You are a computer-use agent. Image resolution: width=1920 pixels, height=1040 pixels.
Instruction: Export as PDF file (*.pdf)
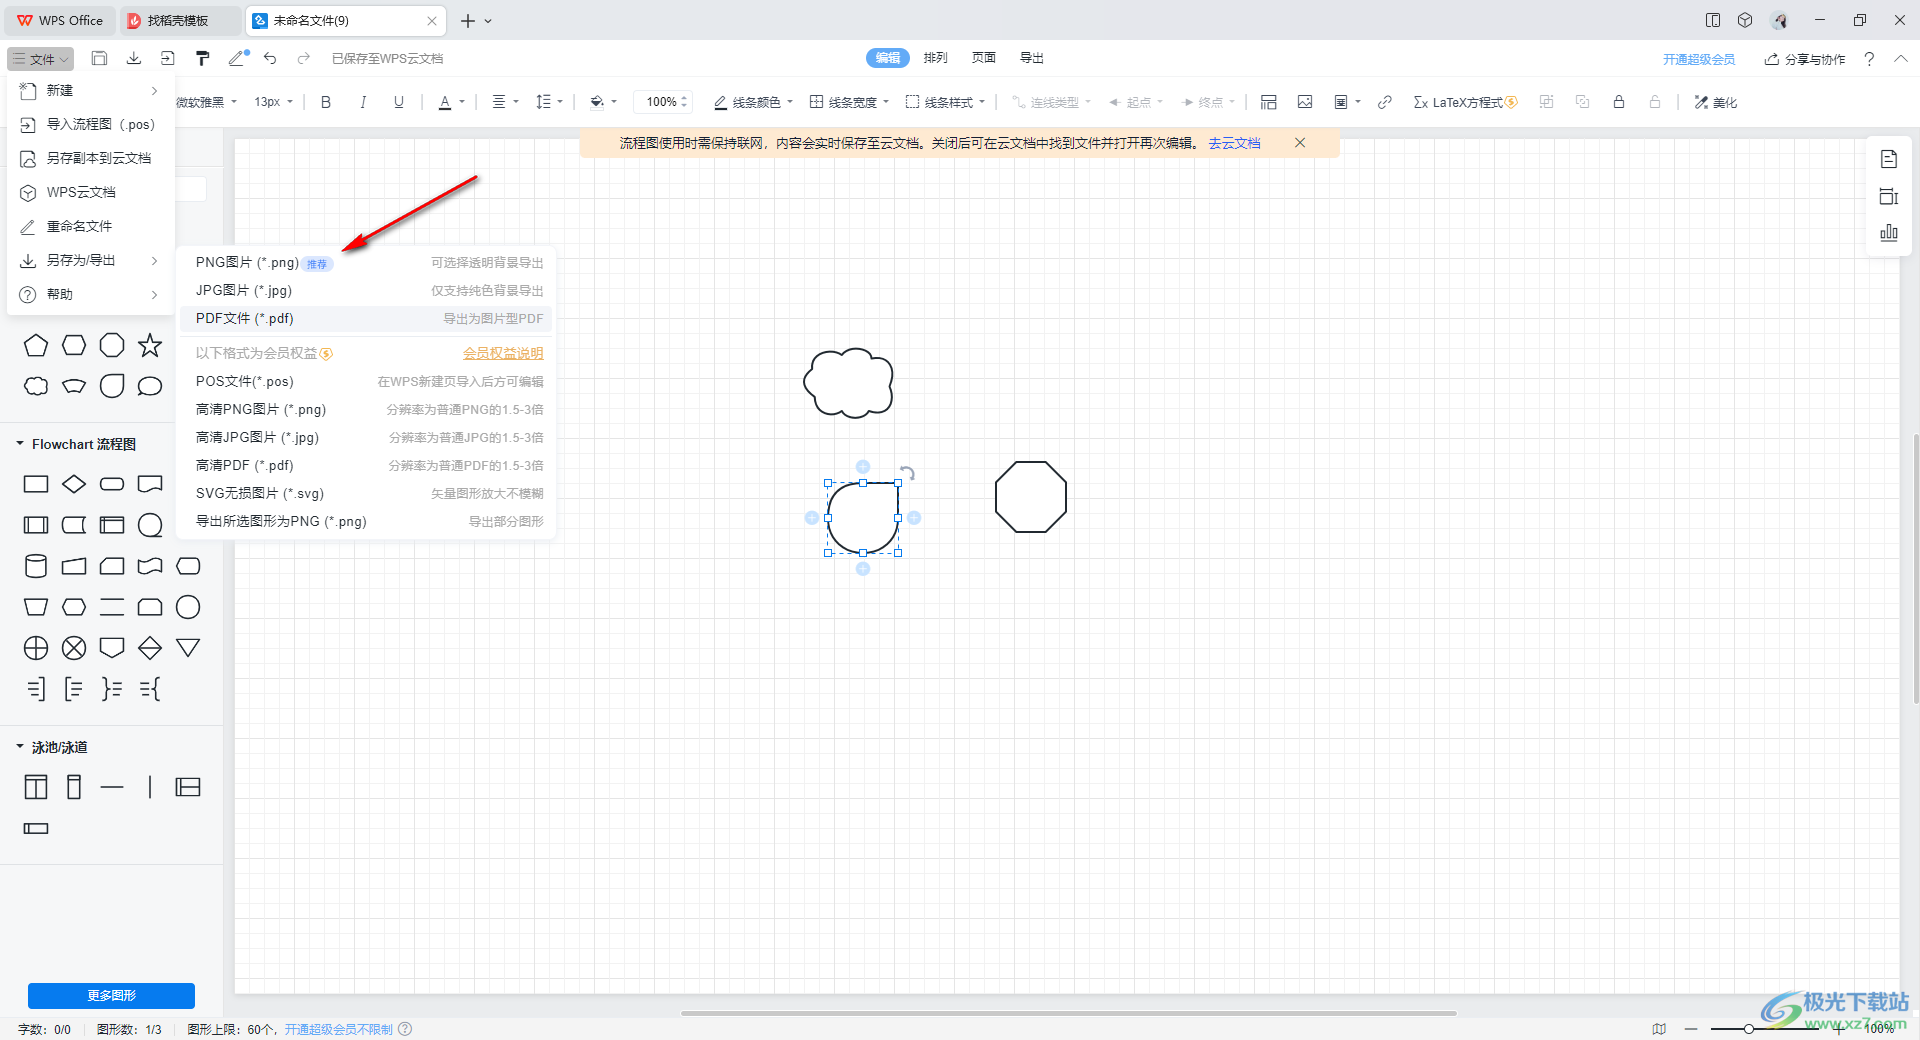click(366, 318)
